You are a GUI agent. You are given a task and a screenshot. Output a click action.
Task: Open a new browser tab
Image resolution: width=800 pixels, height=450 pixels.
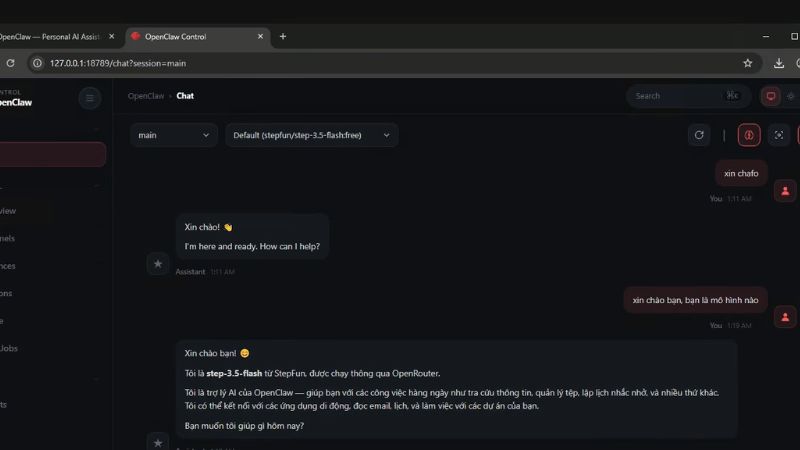[x=283, y=37]
